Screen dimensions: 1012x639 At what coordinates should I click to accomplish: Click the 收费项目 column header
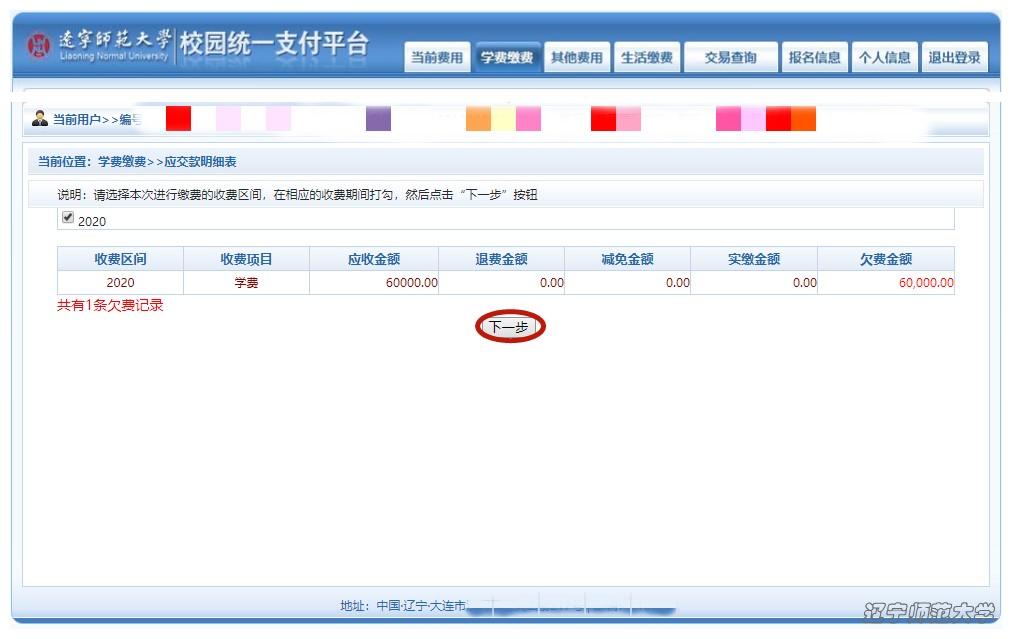(246, 259)
